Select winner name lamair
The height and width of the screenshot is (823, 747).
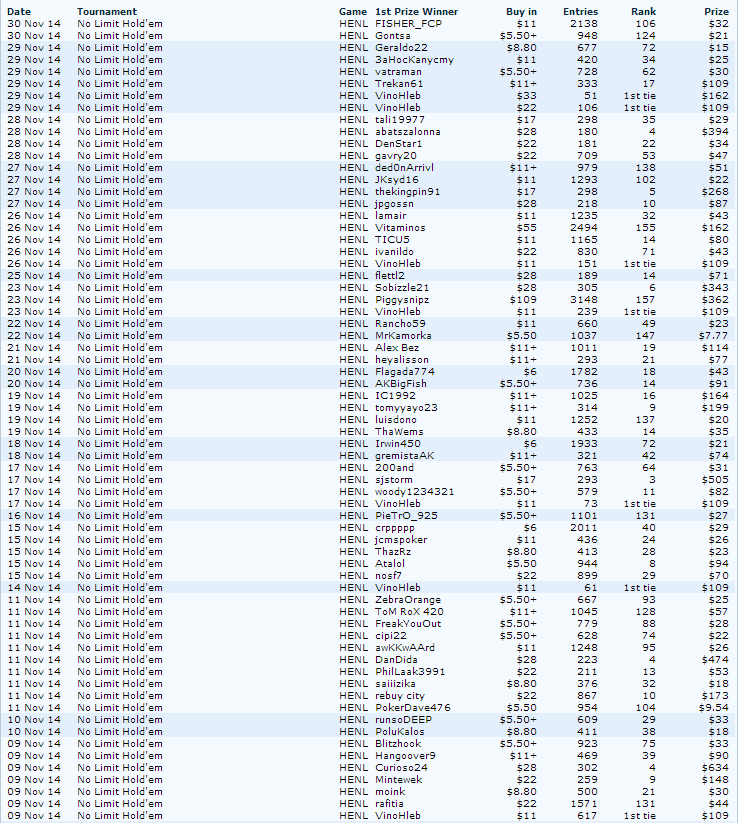[391, 216]
